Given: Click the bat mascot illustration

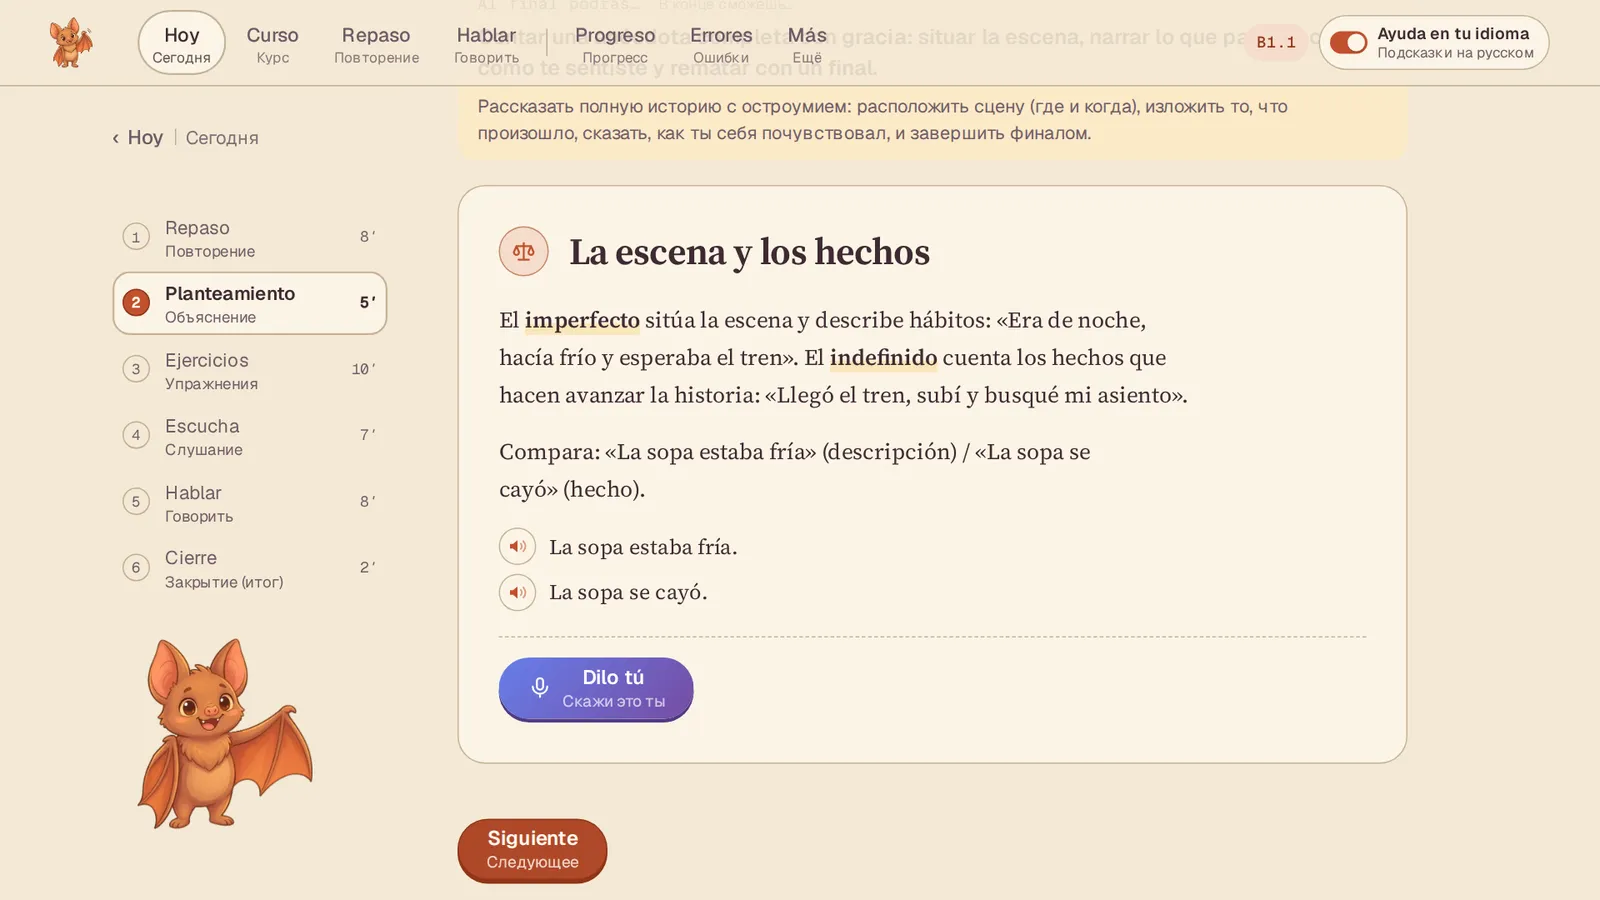Looking at the screenshot, I should coord(224,733).
